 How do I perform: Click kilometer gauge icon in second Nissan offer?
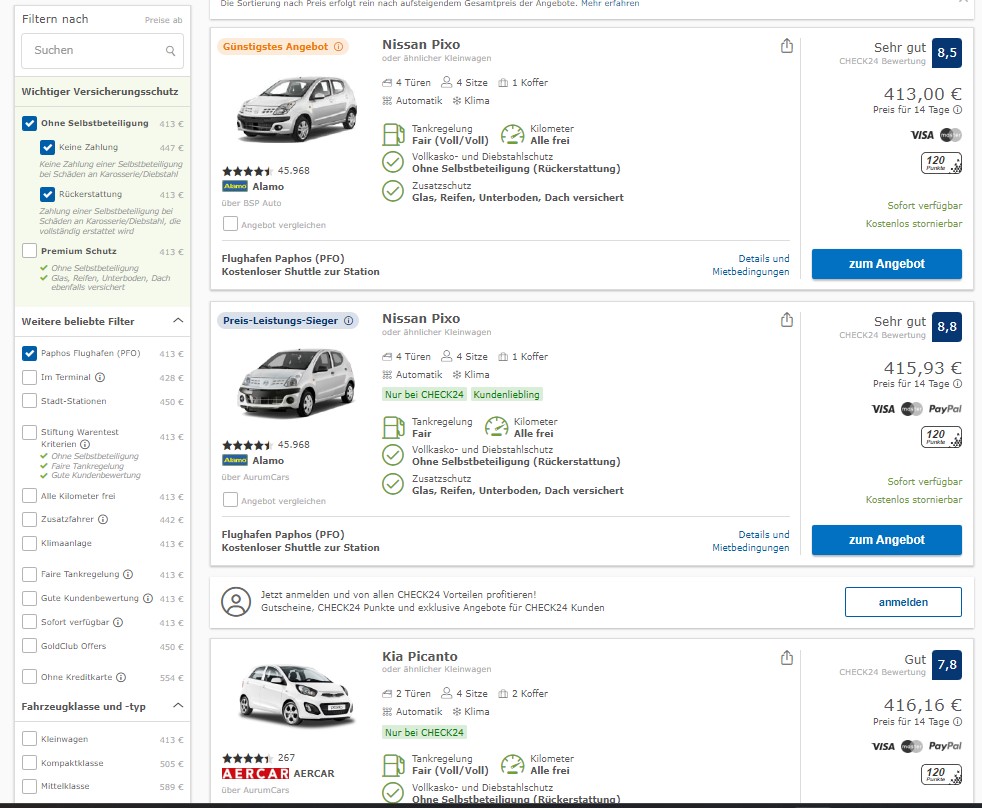[497, 427]
